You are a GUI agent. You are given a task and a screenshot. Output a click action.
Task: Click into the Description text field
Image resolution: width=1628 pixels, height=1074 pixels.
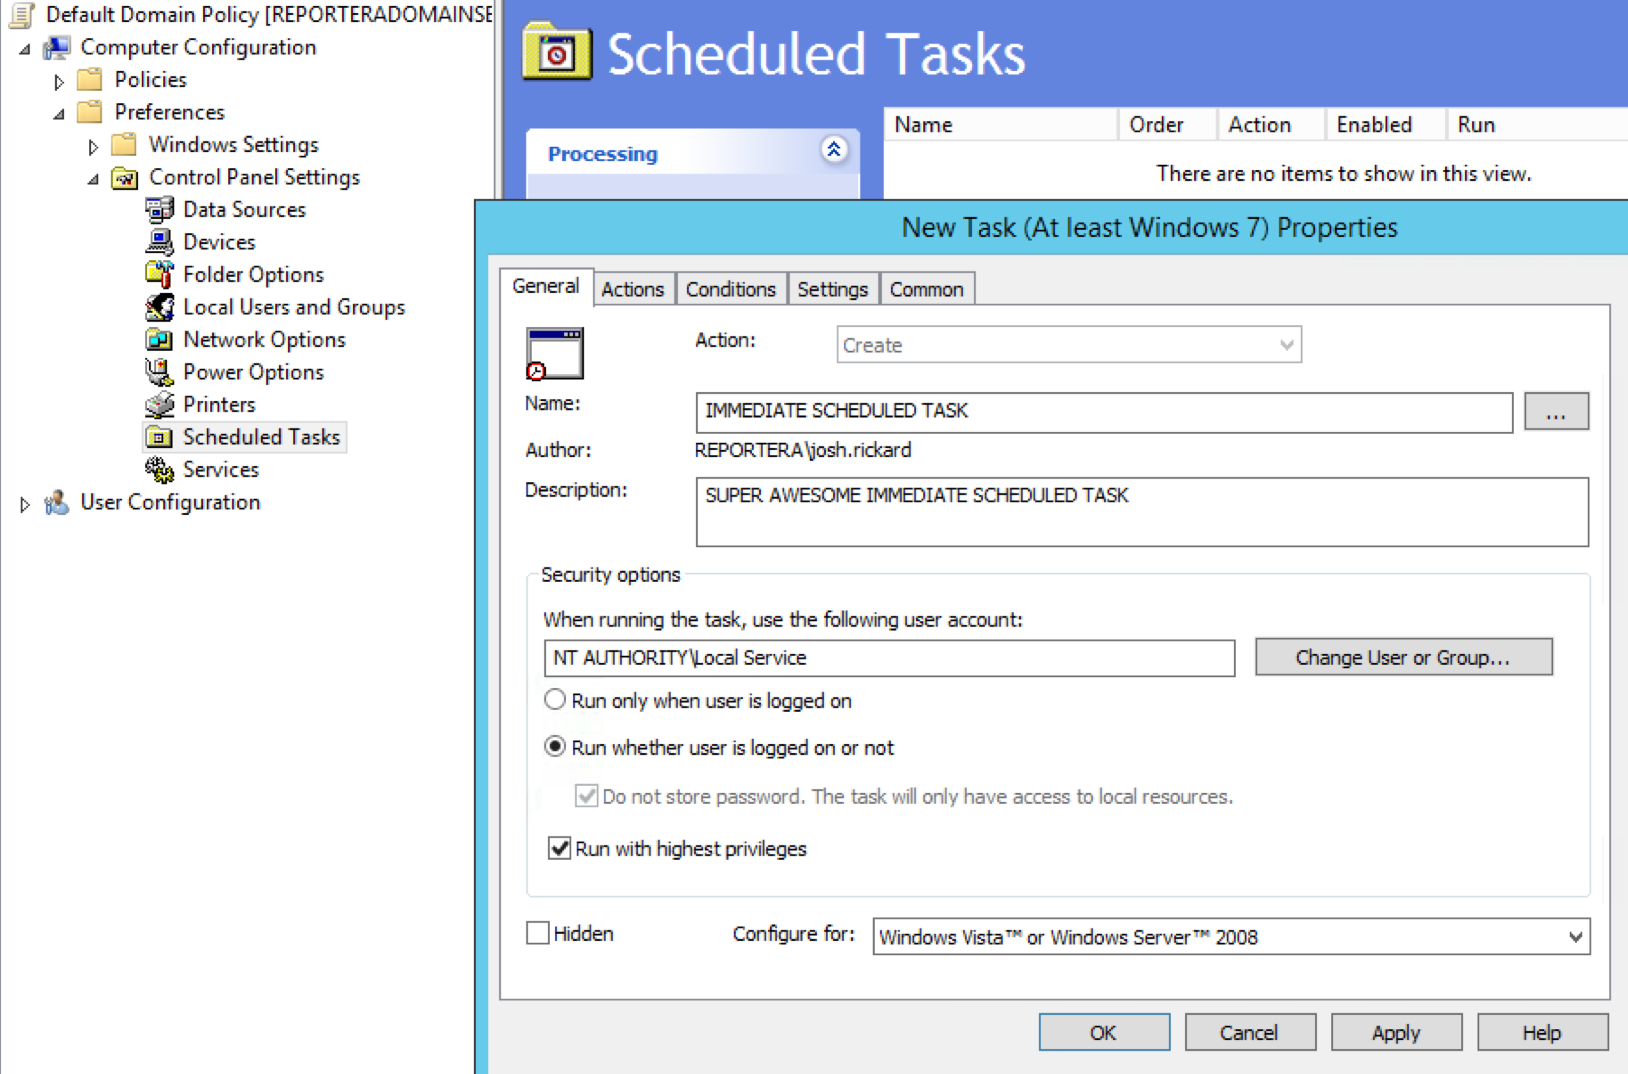tap(1141, 512)
